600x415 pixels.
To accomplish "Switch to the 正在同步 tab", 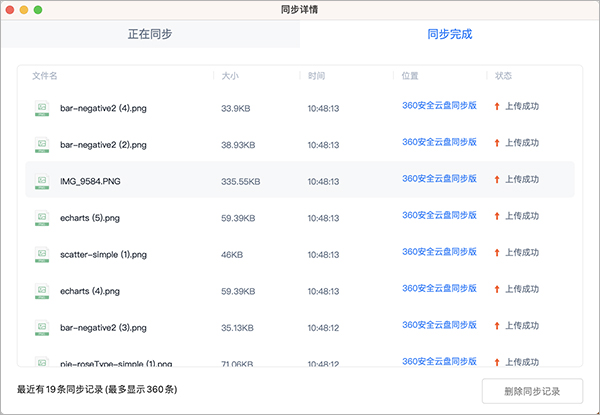I will tap(150, 34).
